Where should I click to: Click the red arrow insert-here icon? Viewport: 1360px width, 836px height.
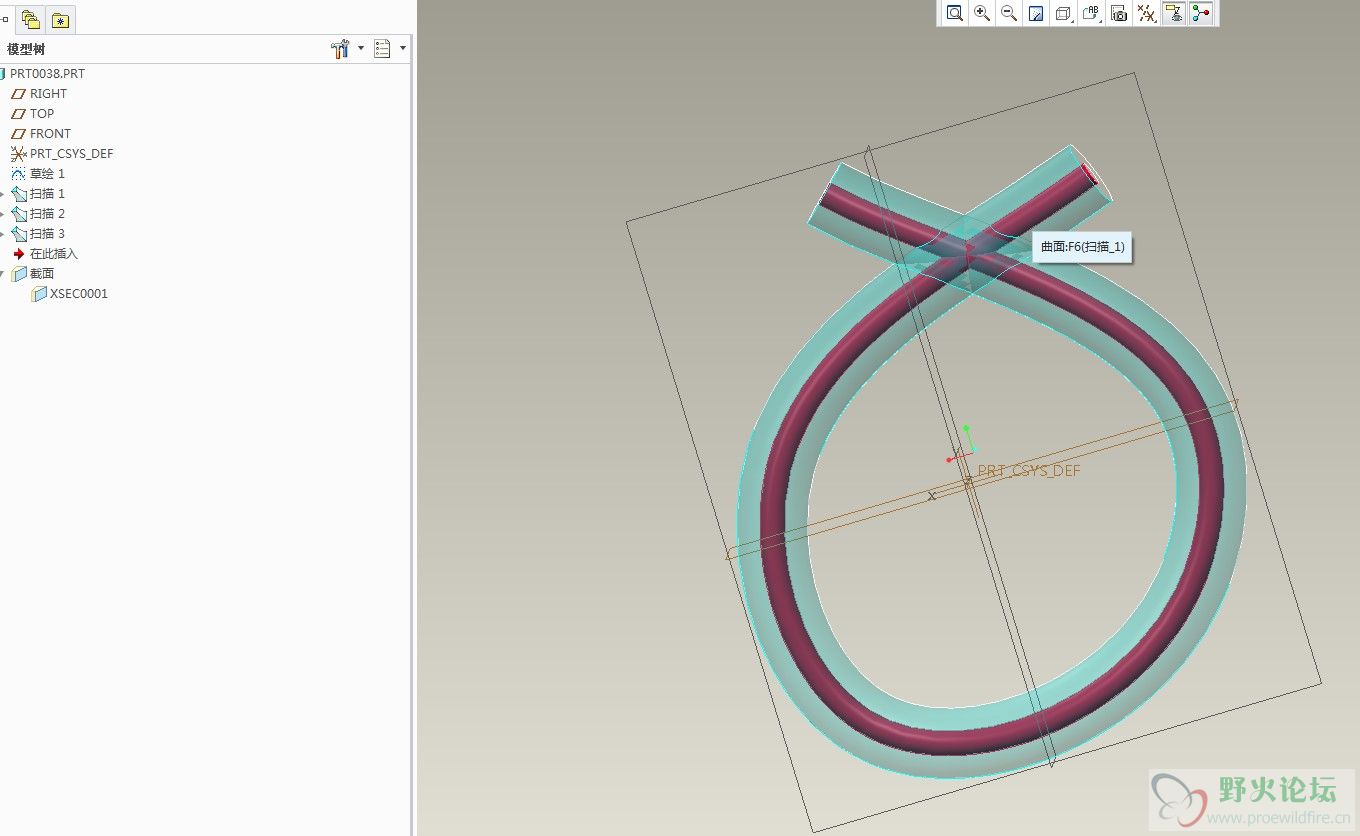18,254
